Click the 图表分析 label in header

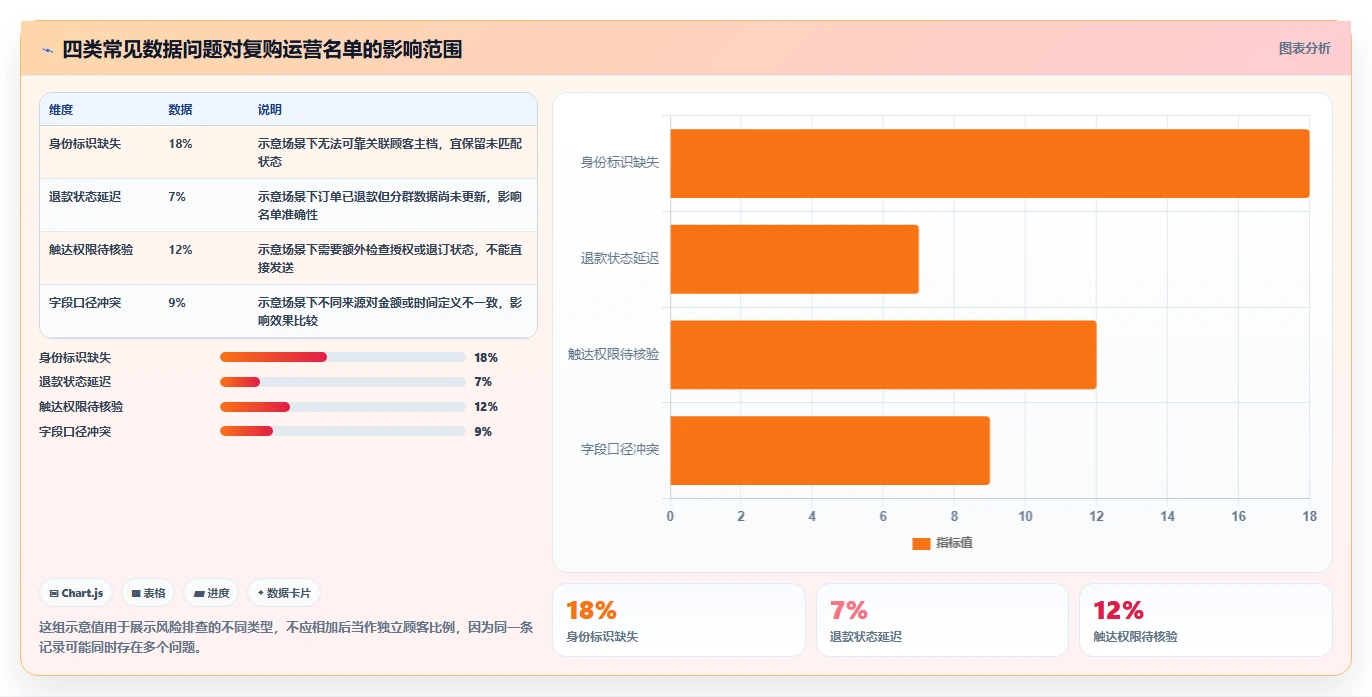(1304, 48)
